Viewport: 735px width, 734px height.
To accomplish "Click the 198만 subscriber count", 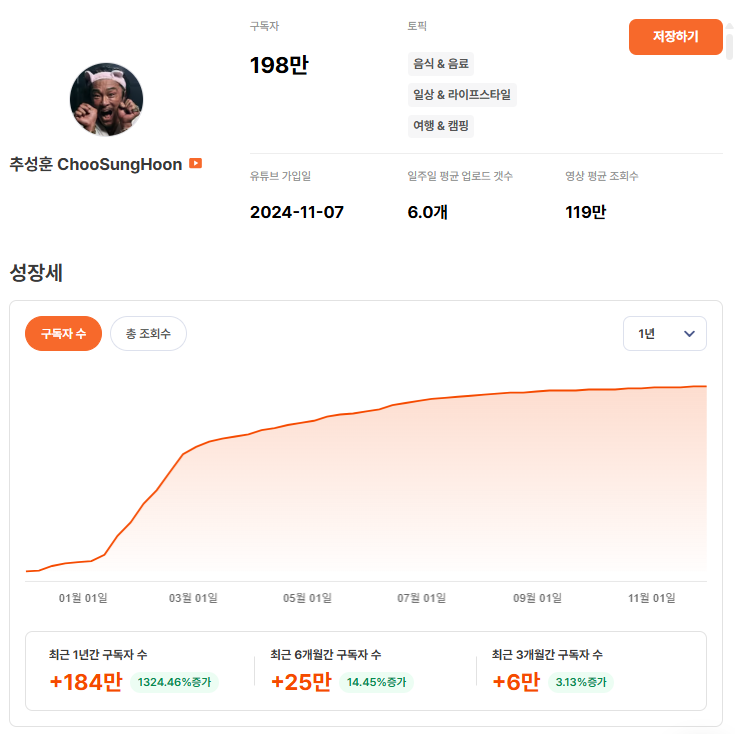I will tap(279, 66).
